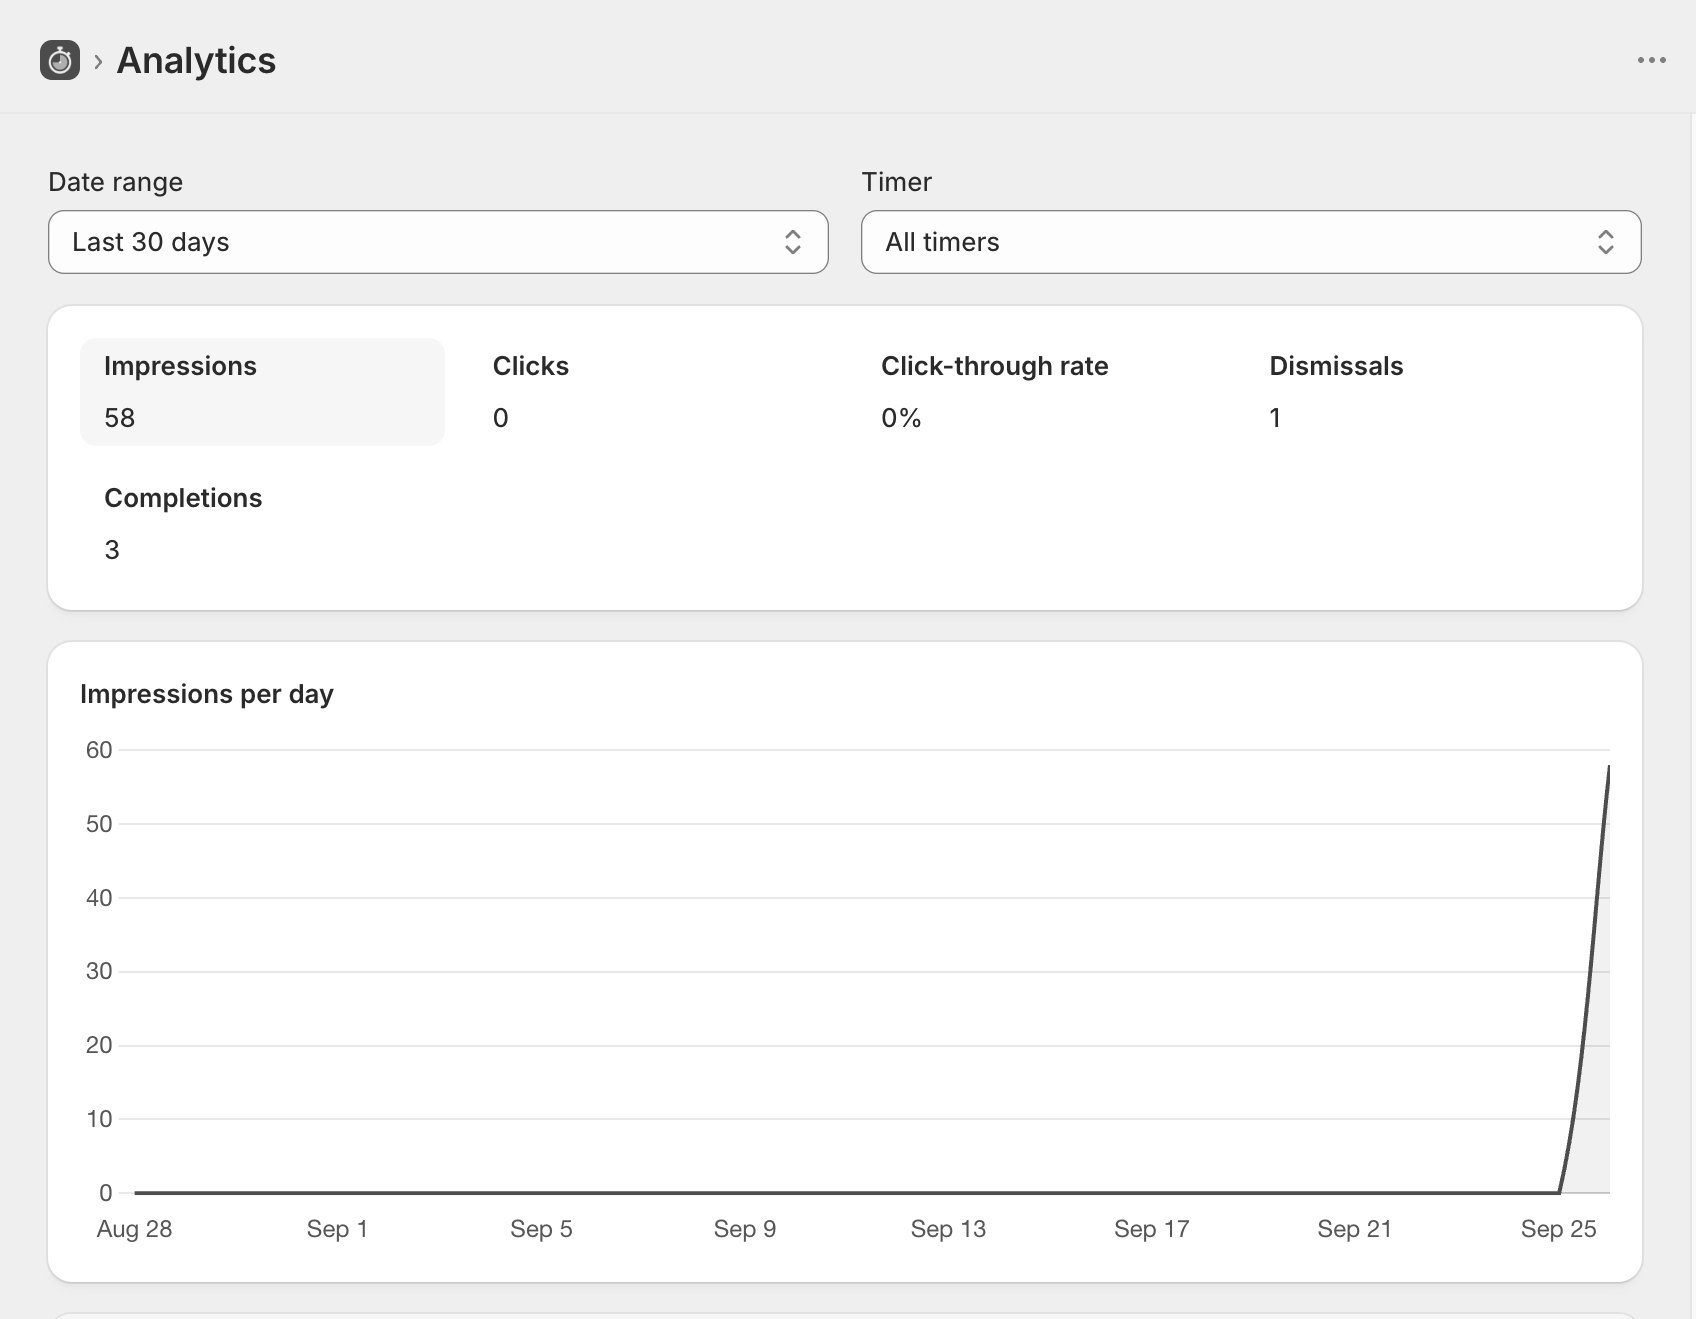Click the Analytics page title
Image resolution: width=1696 pixels, height=1319 pixels.
tap(196, 60)
